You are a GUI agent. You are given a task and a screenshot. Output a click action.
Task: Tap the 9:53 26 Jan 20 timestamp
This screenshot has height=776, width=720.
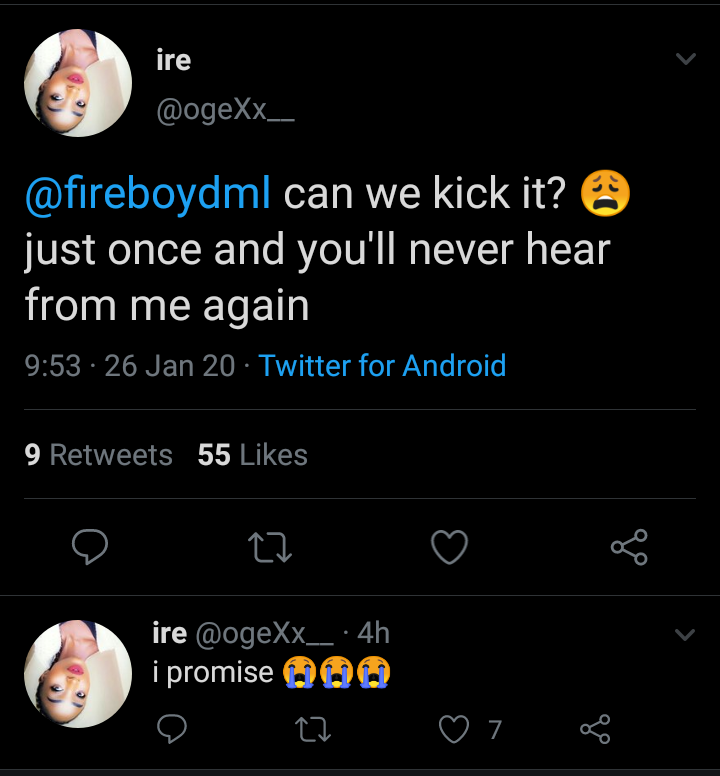point(129,366)
